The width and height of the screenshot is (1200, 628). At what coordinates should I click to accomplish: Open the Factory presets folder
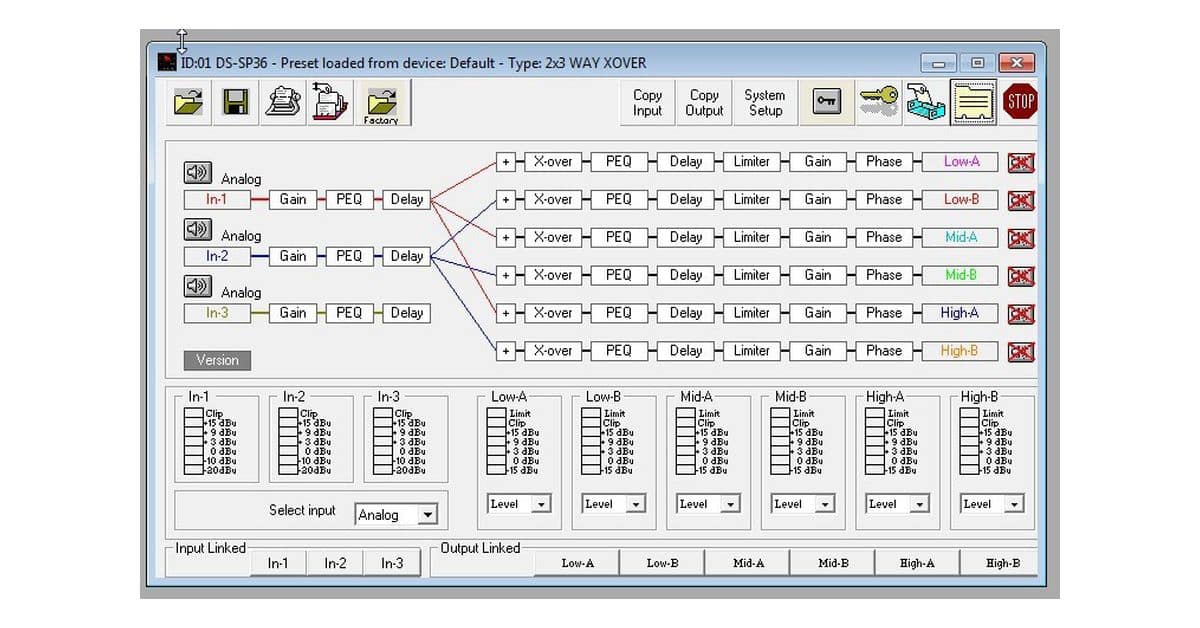click(x=381, y=103)
